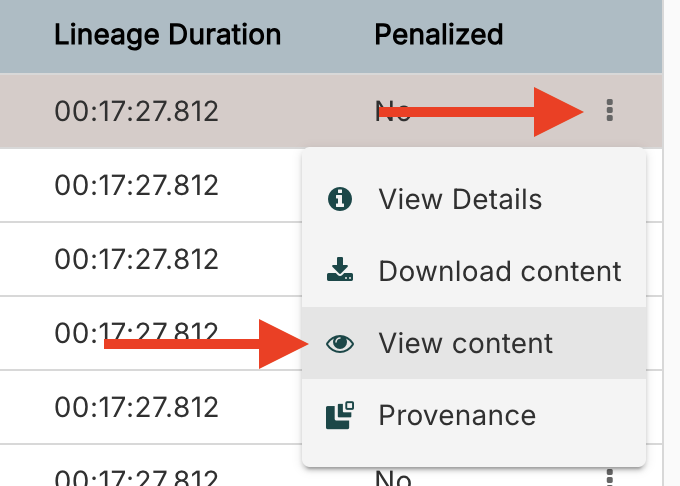Image resolution: width=680 pixels, height=486 pixels.
Task: Select the second row's lineage duration cell
Action: coord(136,185)
